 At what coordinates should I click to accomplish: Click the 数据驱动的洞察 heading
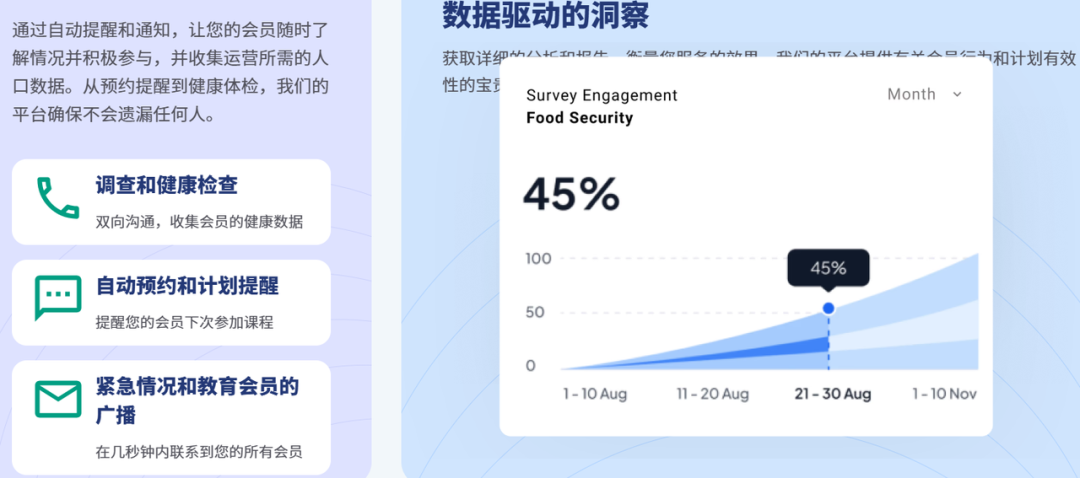tap(545, 15)
